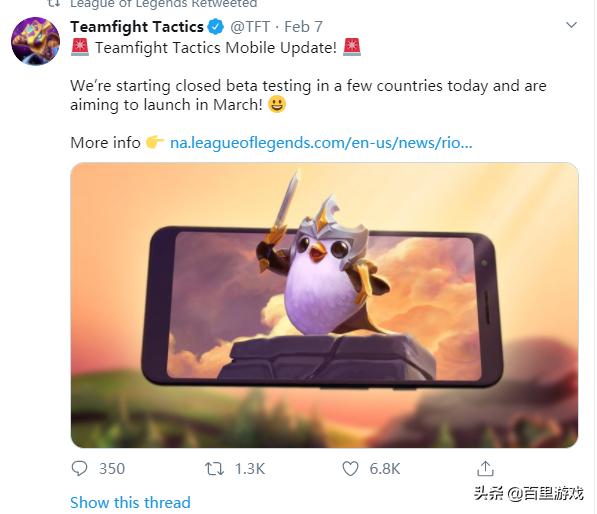597x514 pixels.
Task: Click the blue verified badge
Action: click(216, 27)
